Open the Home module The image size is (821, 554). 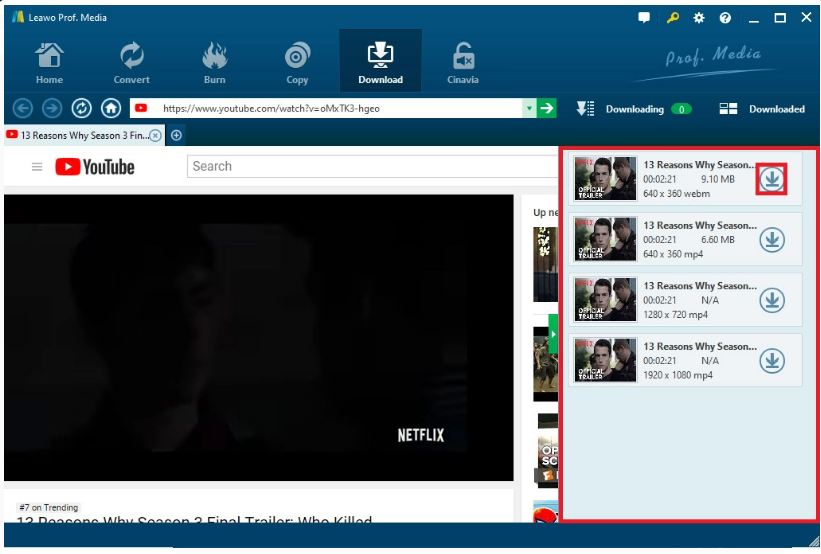[x=49, y=62]
